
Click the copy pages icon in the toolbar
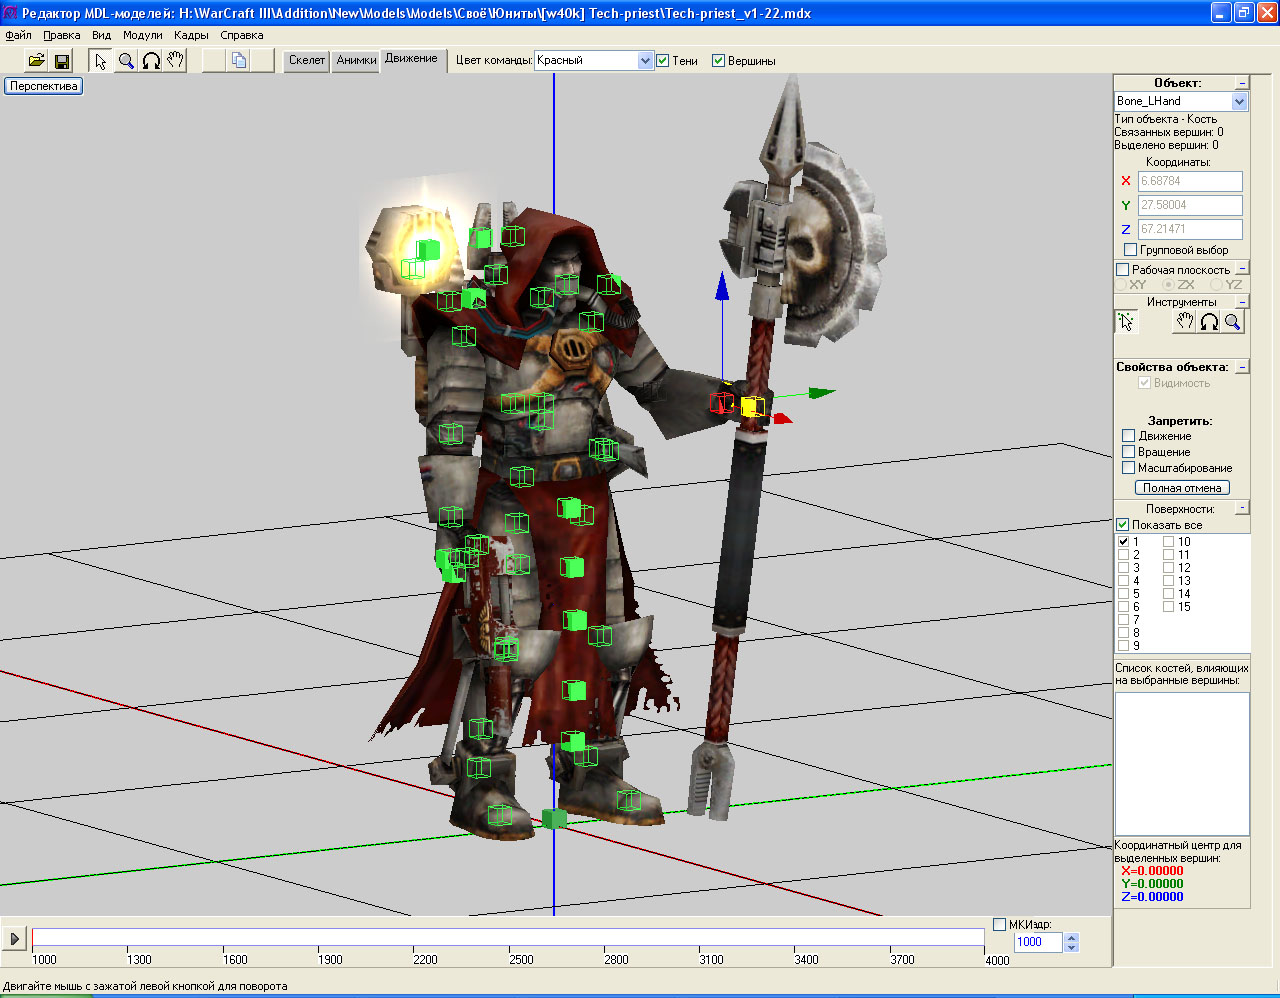point(238,61)
